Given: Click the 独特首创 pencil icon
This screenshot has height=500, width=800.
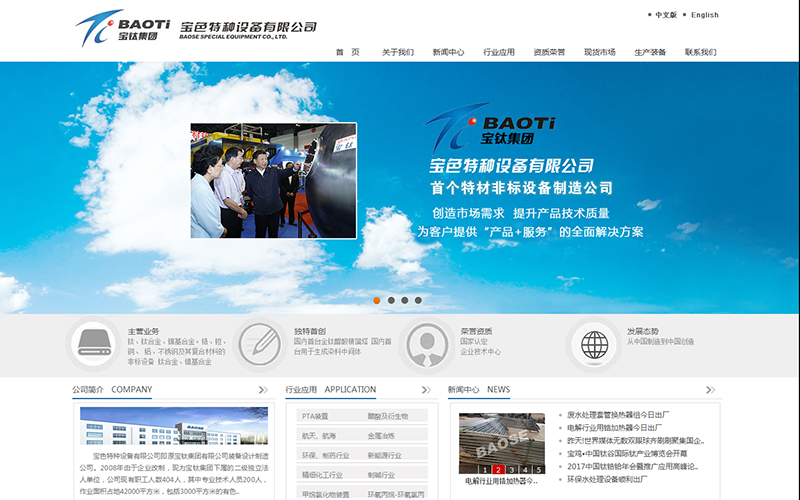Looking at the screenshot, I should tap(260, 344).
